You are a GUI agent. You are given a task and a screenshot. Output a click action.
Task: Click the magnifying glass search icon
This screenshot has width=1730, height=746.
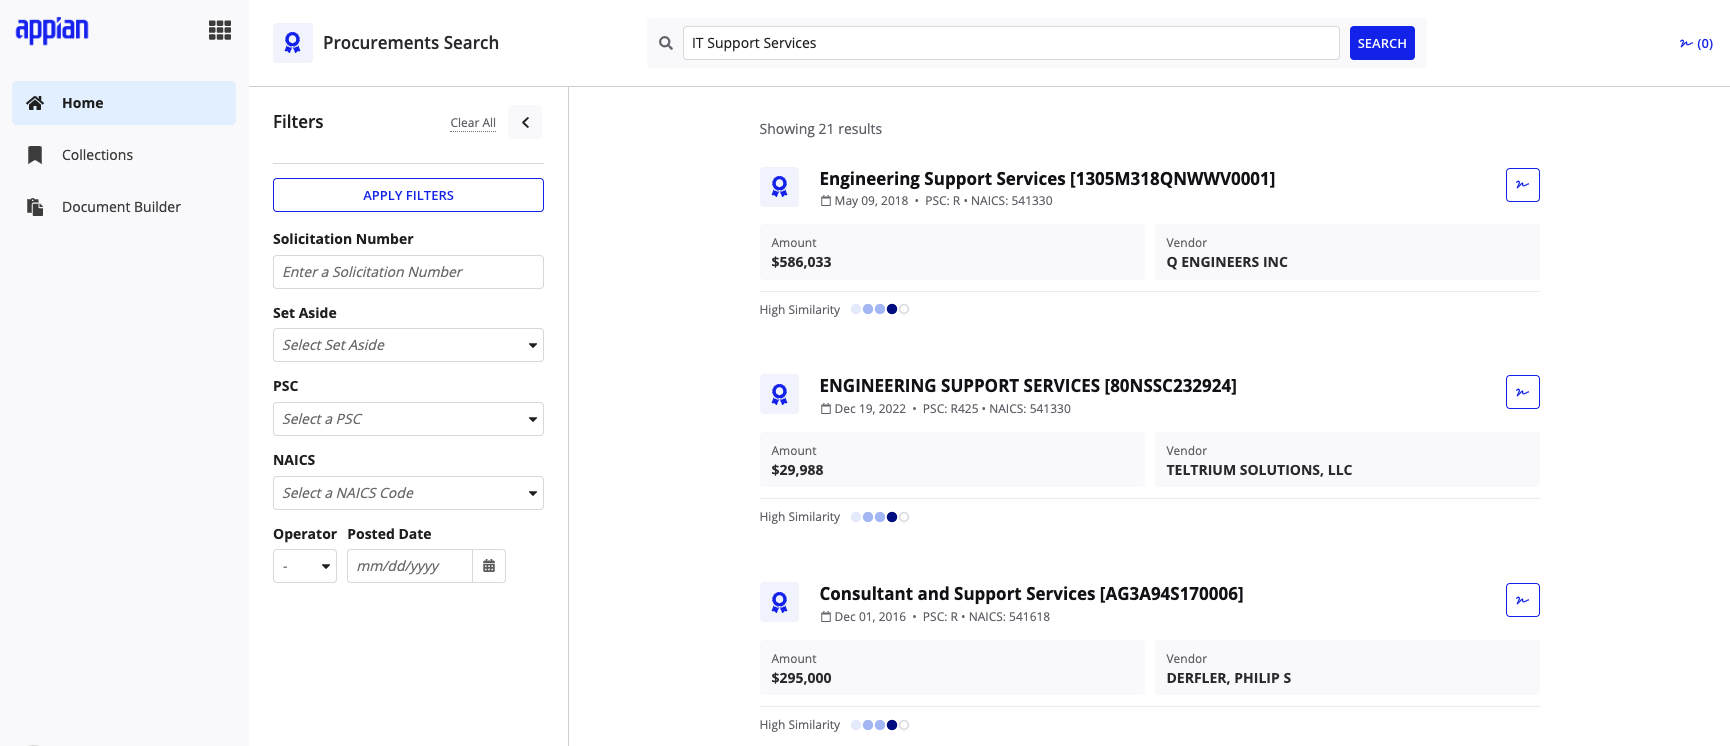pyautogui.click(x=666, y=43)
